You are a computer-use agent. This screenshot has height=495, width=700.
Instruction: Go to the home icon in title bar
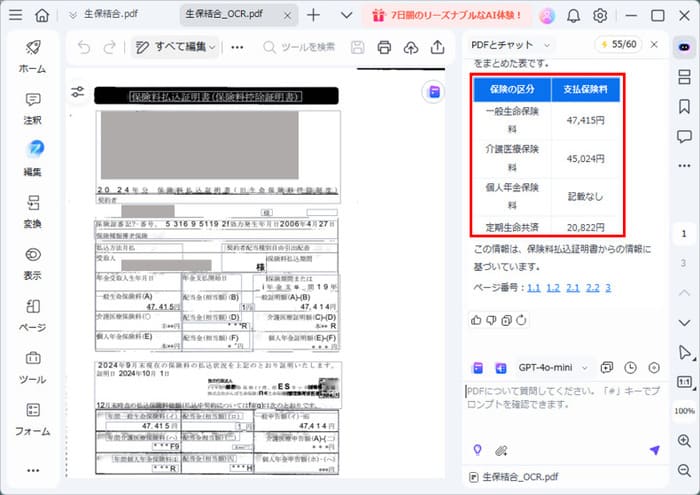(42, 15)
